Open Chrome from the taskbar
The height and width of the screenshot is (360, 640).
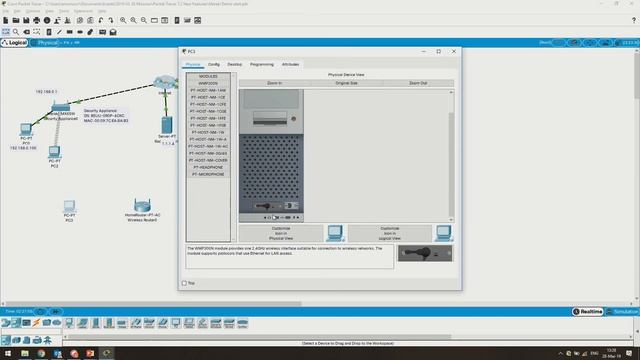tap(41, 353)
